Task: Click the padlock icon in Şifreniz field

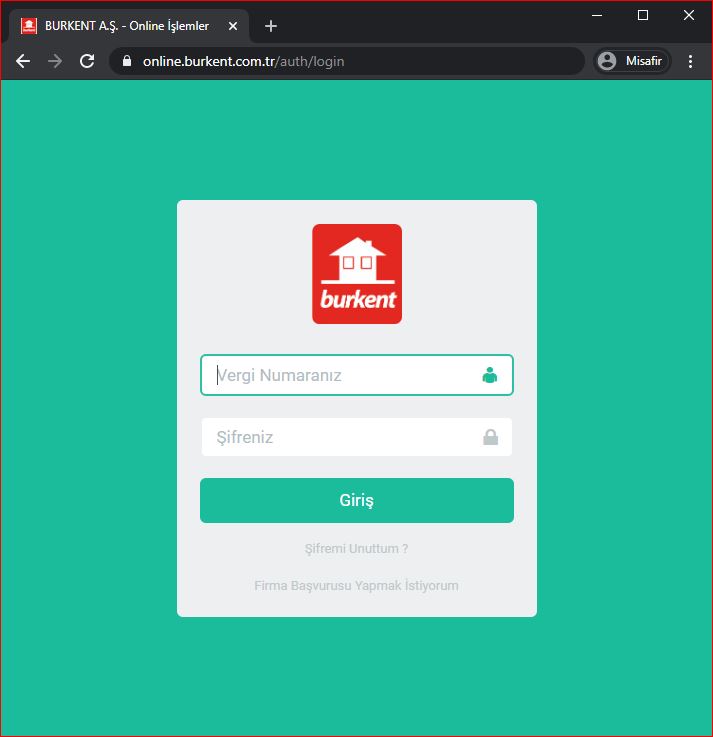Action: [490, 437]
